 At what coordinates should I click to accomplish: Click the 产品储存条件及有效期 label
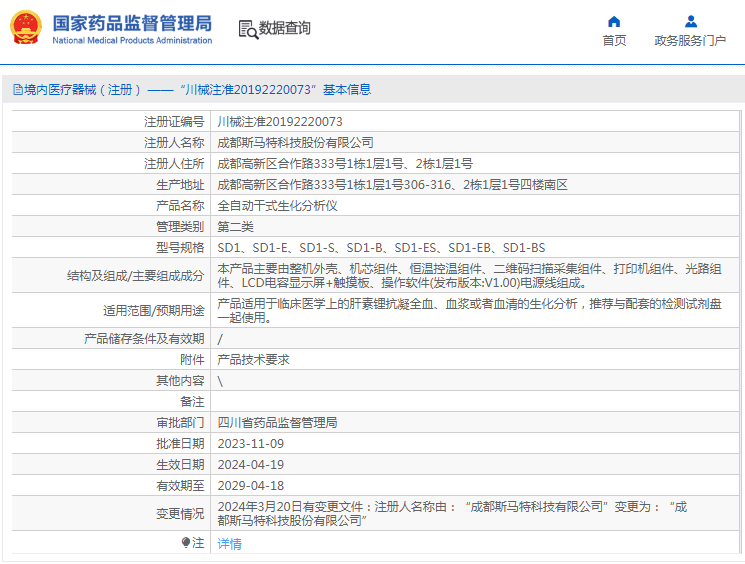pyautogui.click(x=144, y=339)
